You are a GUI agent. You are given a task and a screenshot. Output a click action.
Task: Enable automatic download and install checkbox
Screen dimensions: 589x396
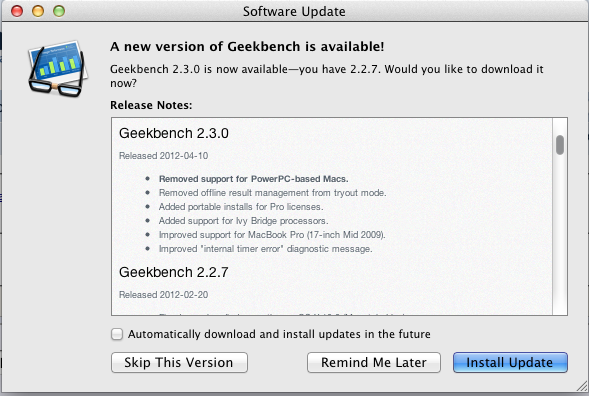[117, 334]
